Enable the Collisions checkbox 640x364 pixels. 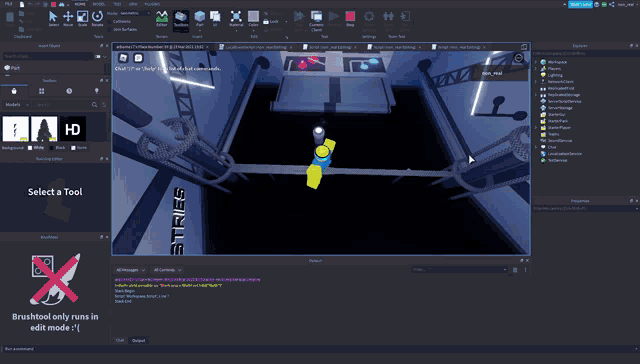pos(110,21)
